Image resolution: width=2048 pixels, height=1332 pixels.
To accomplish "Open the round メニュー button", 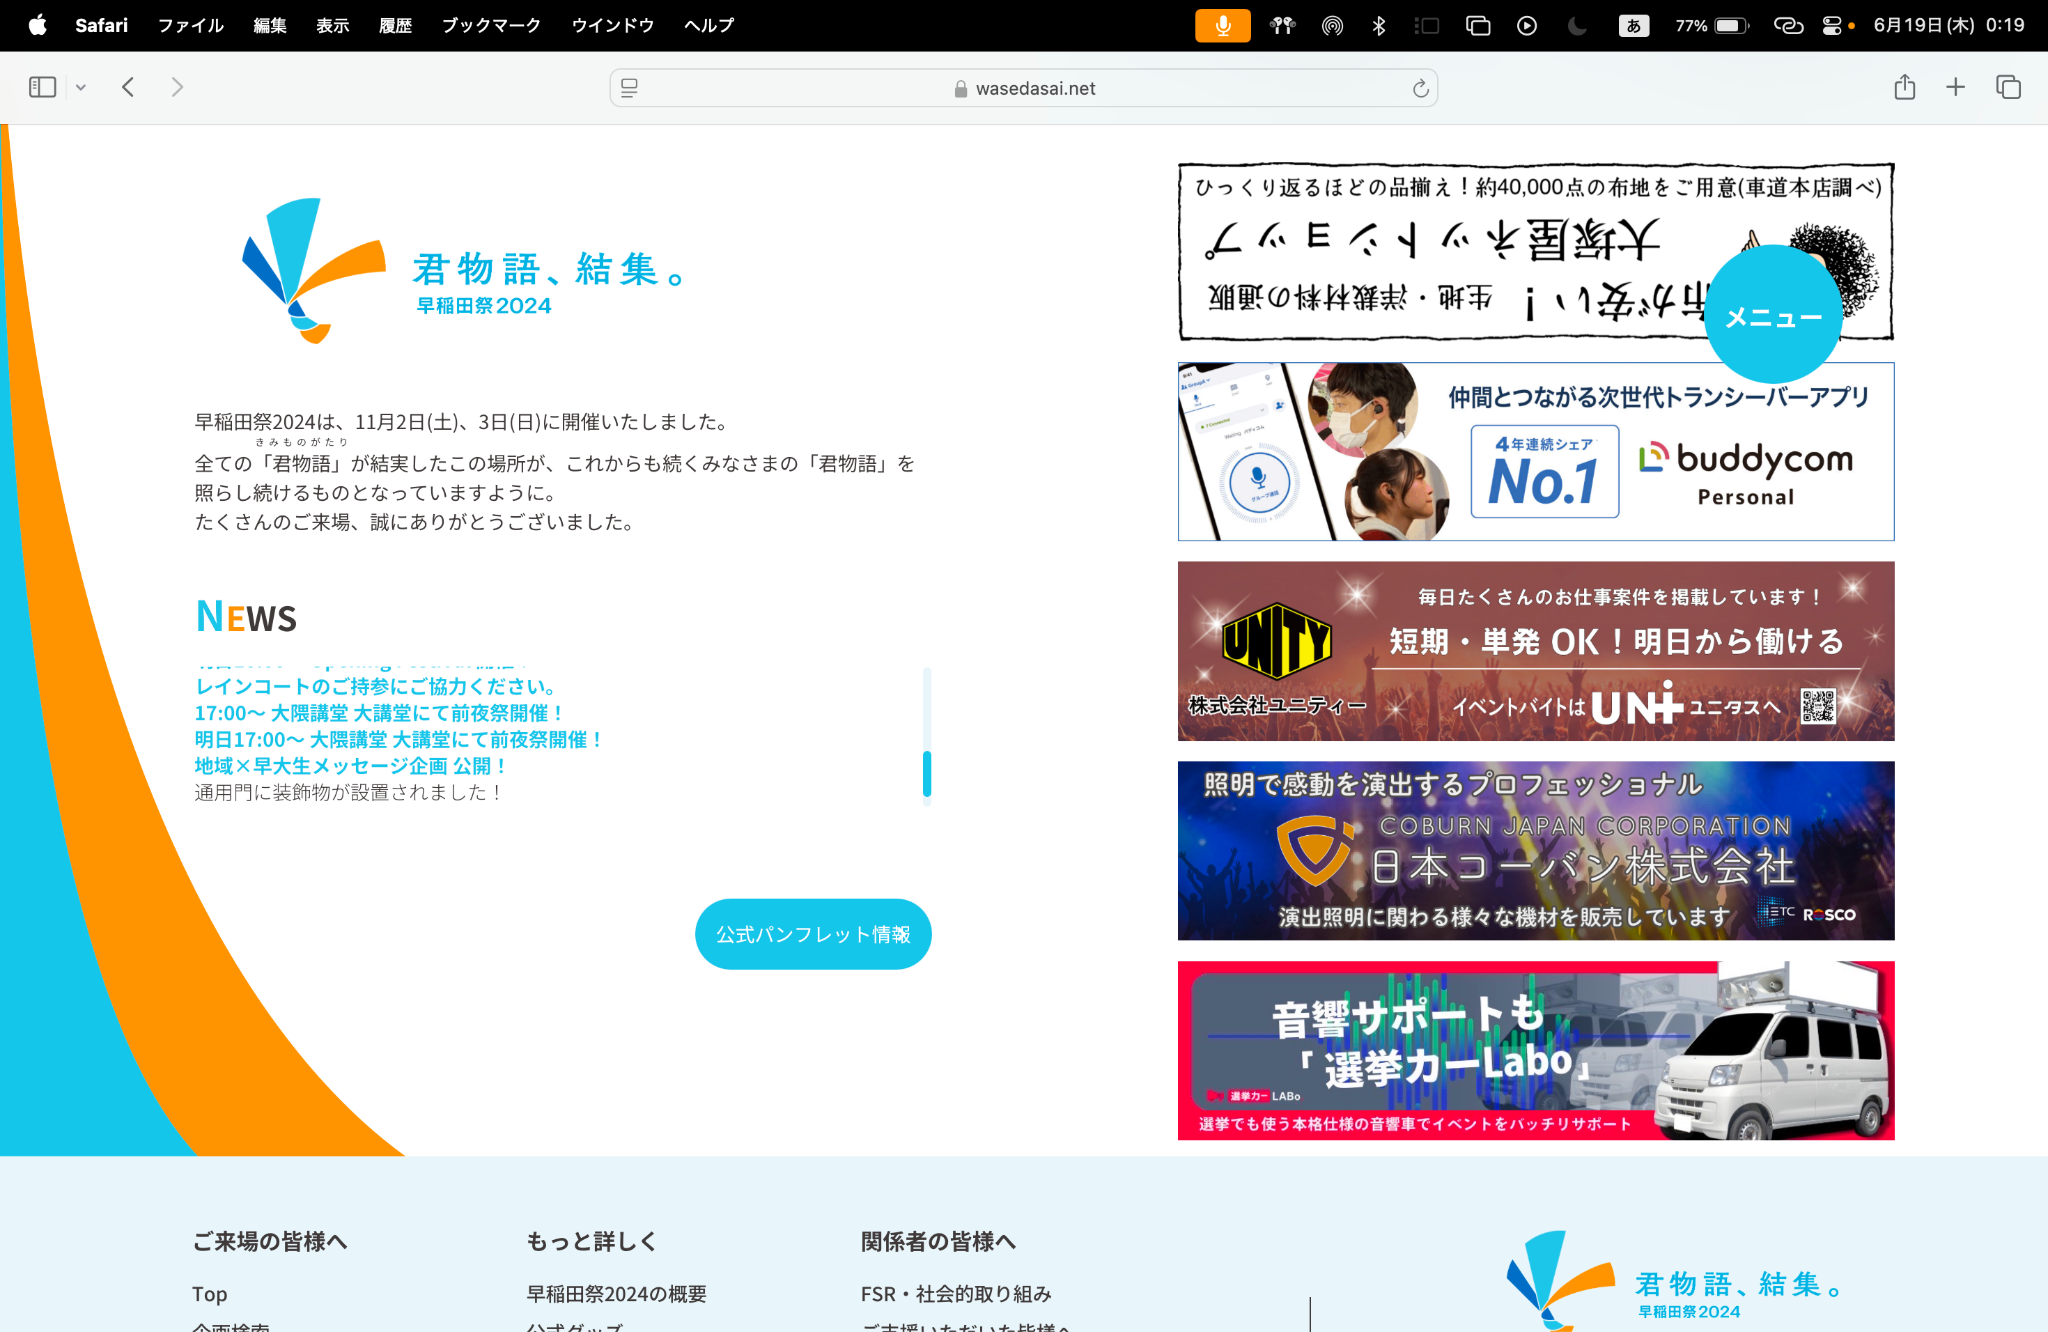I will [x=1773, y=314].
